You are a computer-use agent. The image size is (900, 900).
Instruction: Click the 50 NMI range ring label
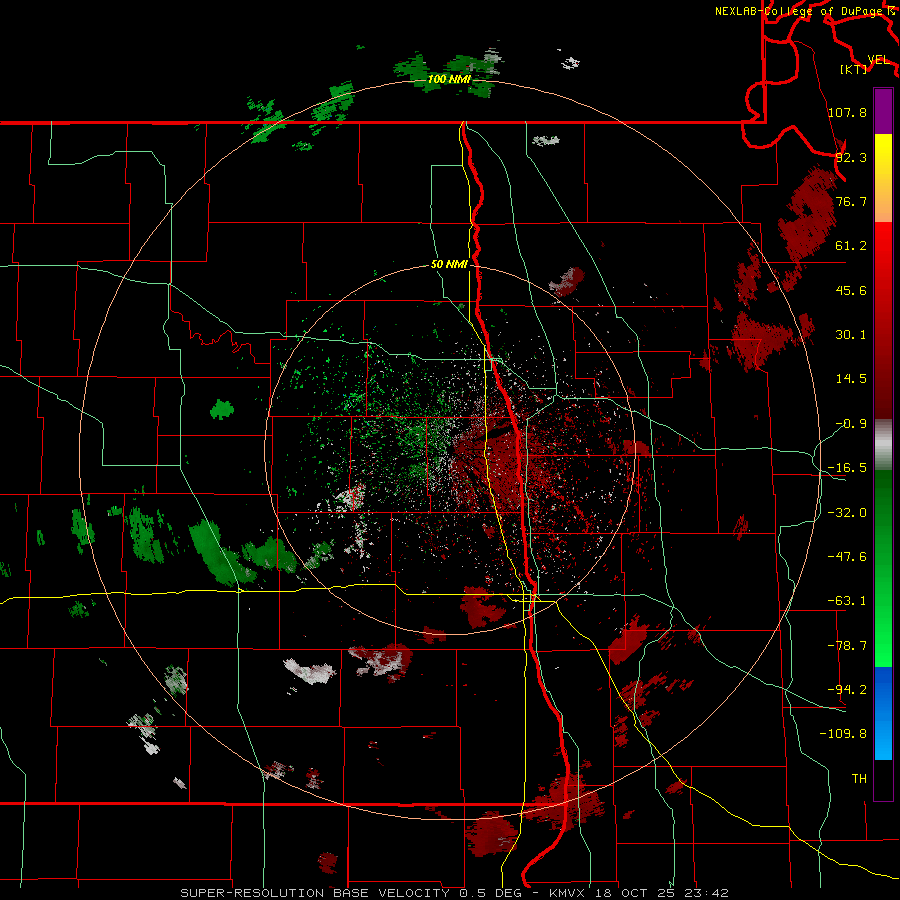[x=449, y=264]
